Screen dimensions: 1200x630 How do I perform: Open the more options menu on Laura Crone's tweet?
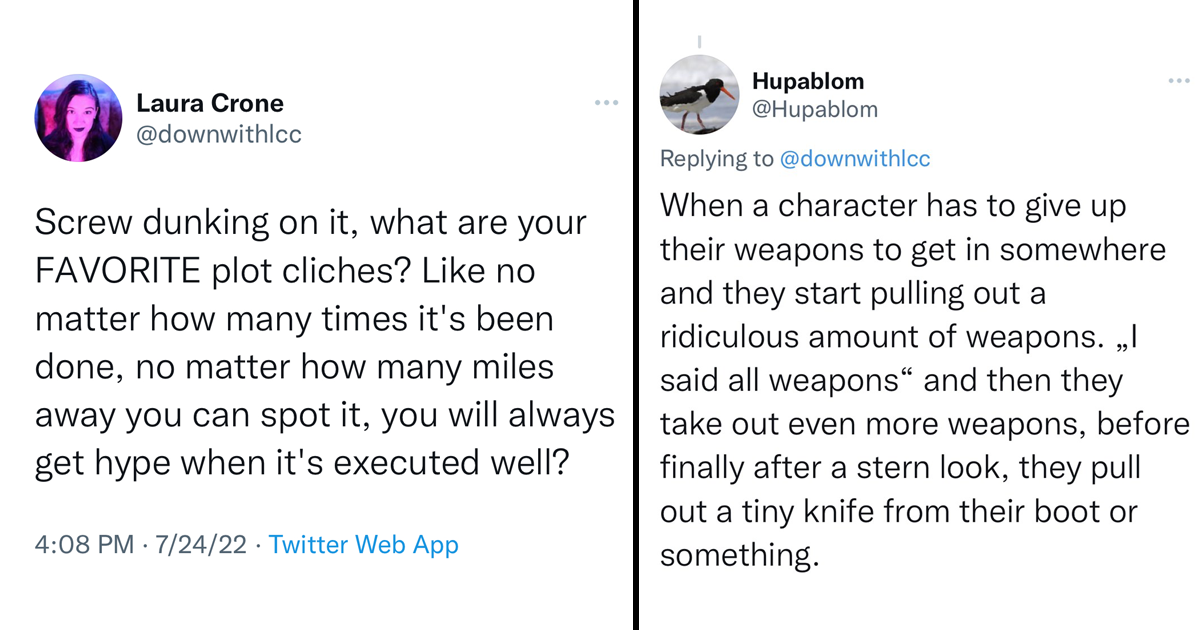click(606, 102)
